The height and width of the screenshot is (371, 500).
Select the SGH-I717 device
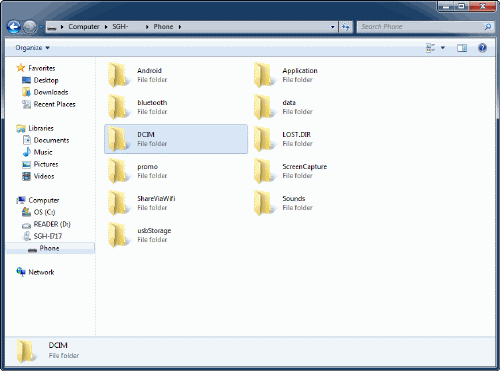pyautogui.click(x=48, y=236)
